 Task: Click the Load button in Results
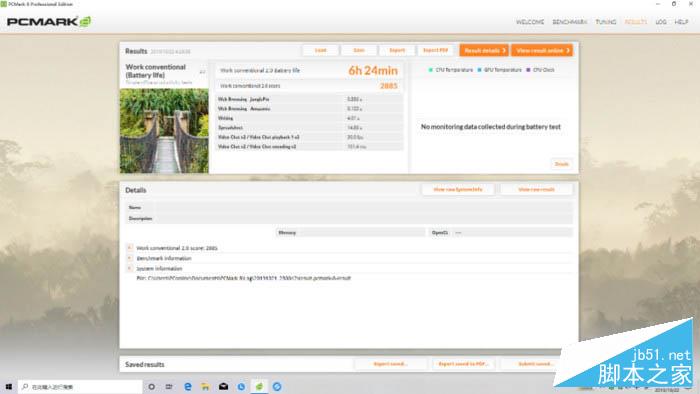tap(321, 50)
